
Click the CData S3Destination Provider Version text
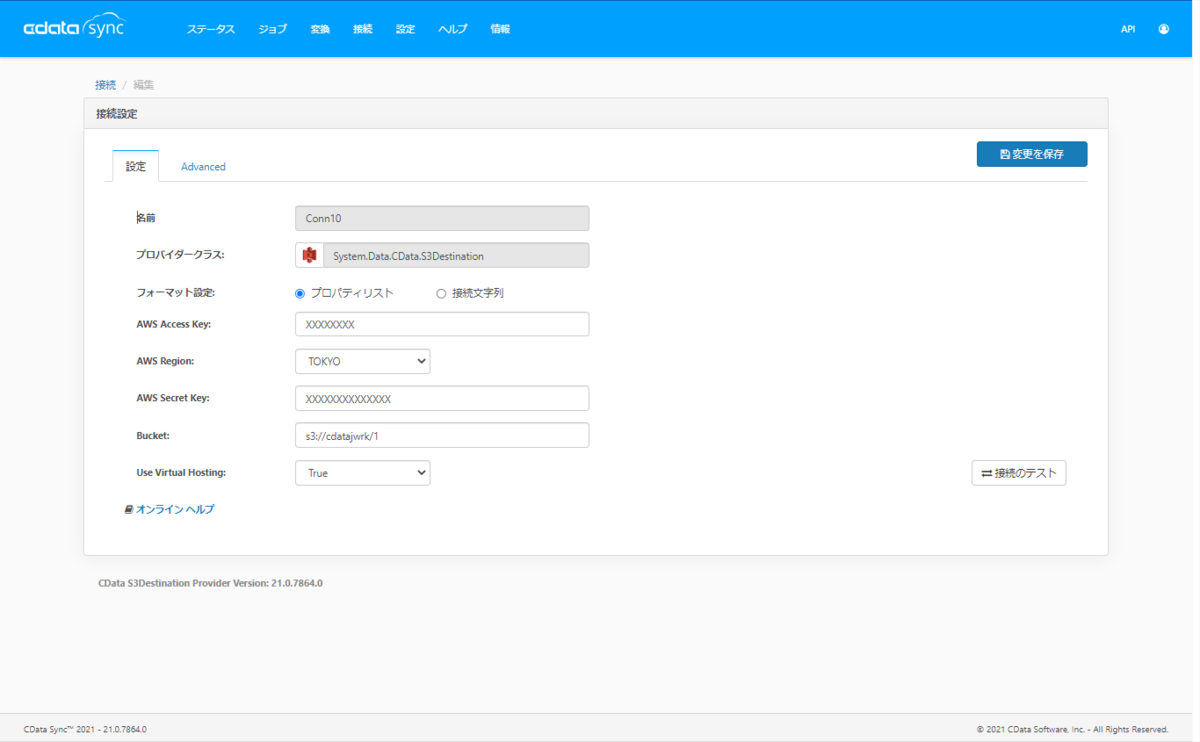[210, 583]
